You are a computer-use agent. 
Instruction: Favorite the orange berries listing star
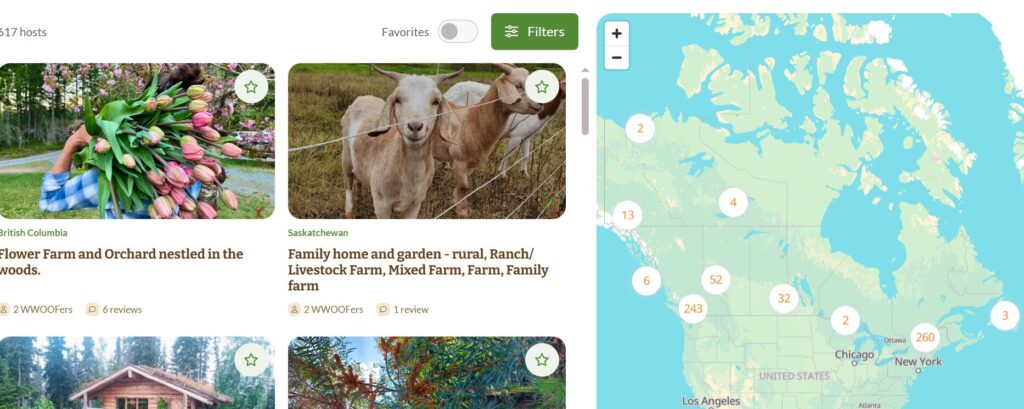pyautogui.click(x=541, y=360)
